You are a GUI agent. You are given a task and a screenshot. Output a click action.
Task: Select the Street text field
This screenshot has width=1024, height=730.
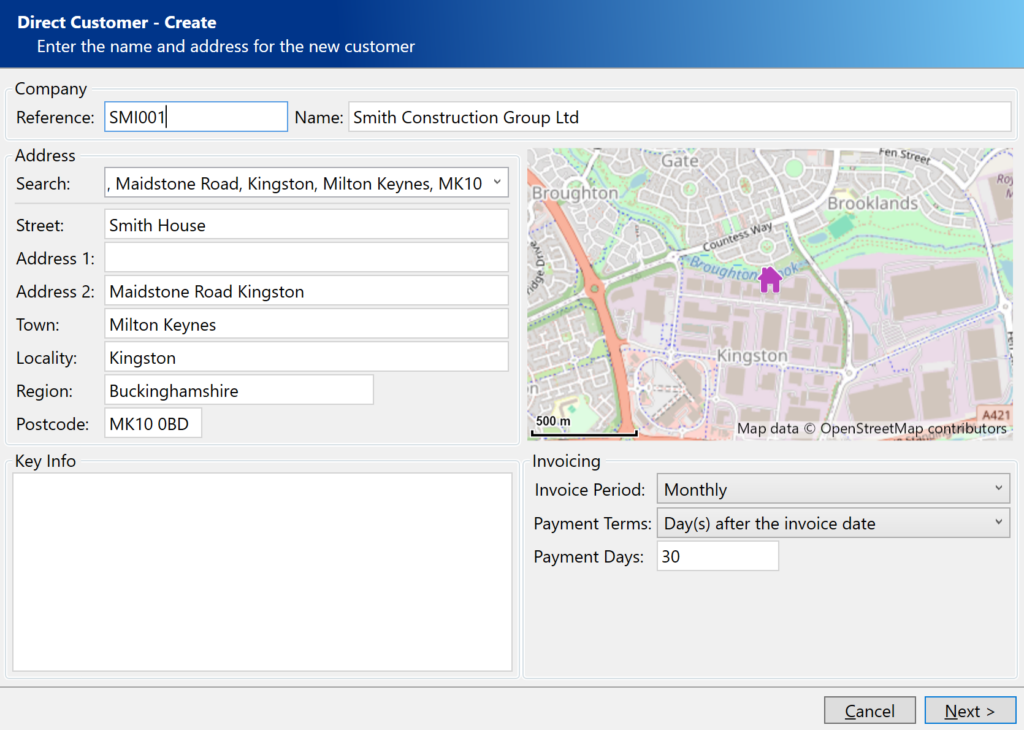coord(306,225)
